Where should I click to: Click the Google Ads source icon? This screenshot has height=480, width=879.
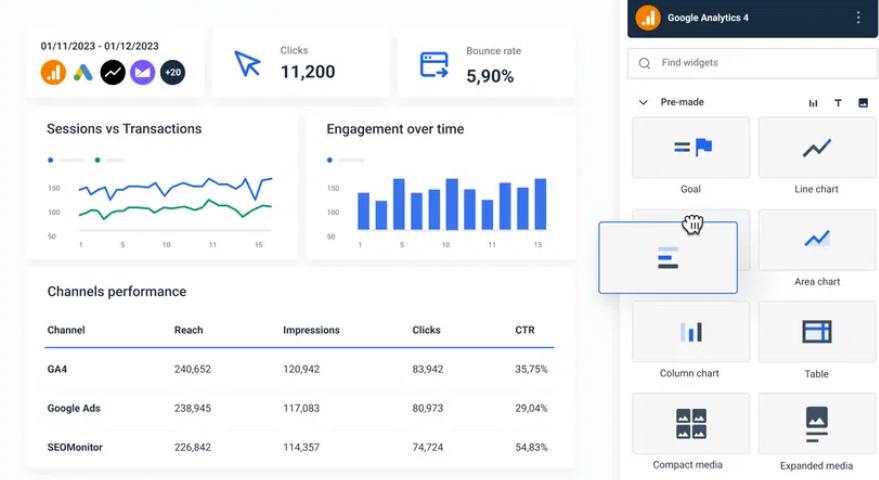pyautogui.click(x=83, y=72)
